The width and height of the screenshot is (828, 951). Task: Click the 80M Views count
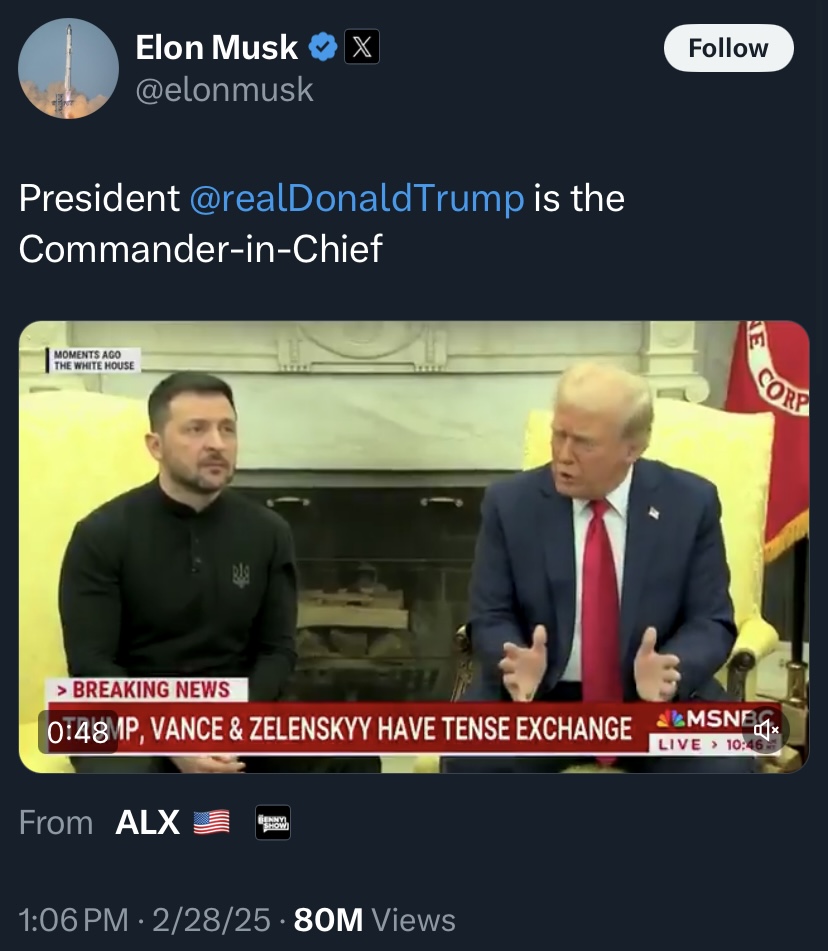(375, 920)
